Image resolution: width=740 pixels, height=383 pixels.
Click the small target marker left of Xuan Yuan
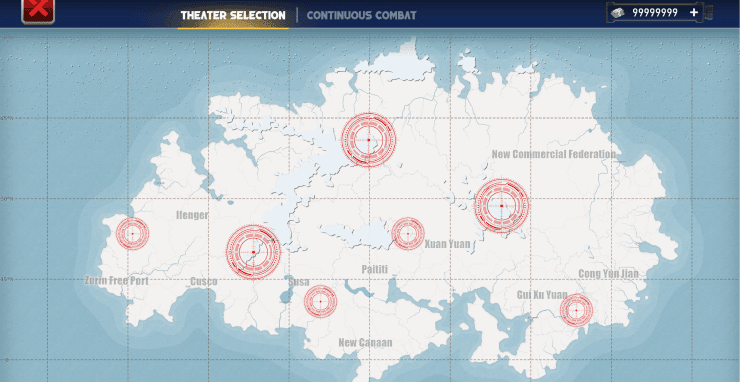[408, 233]
